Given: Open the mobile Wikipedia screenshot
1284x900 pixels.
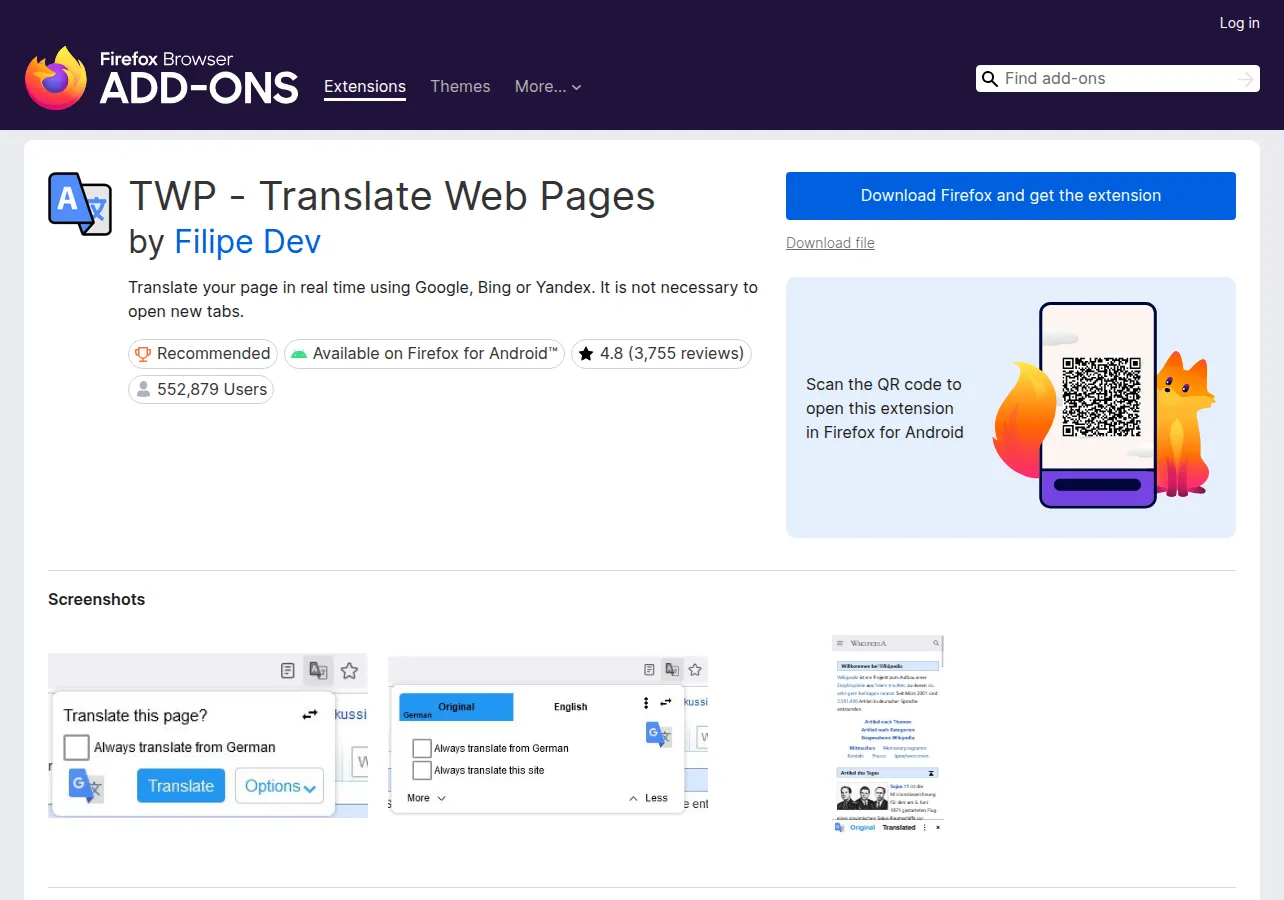Looking at the screenshot, I should tap(888, 734).
